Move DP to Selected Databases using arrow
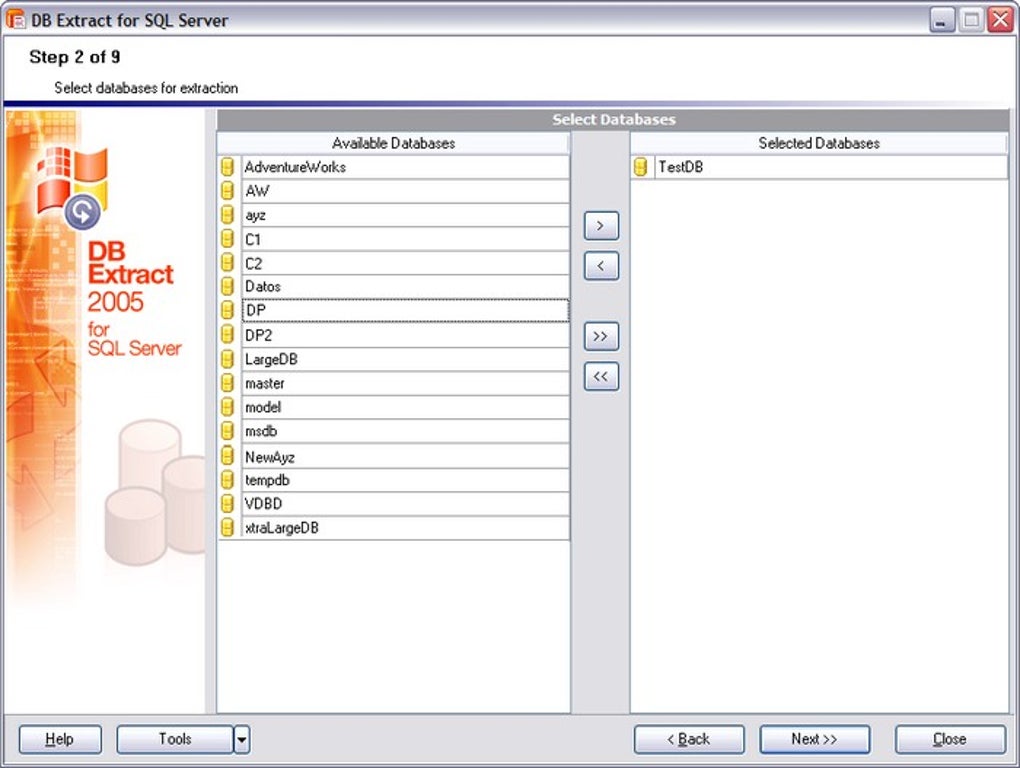This screenshot has width=1020, height=768. (x=600, y=225)
